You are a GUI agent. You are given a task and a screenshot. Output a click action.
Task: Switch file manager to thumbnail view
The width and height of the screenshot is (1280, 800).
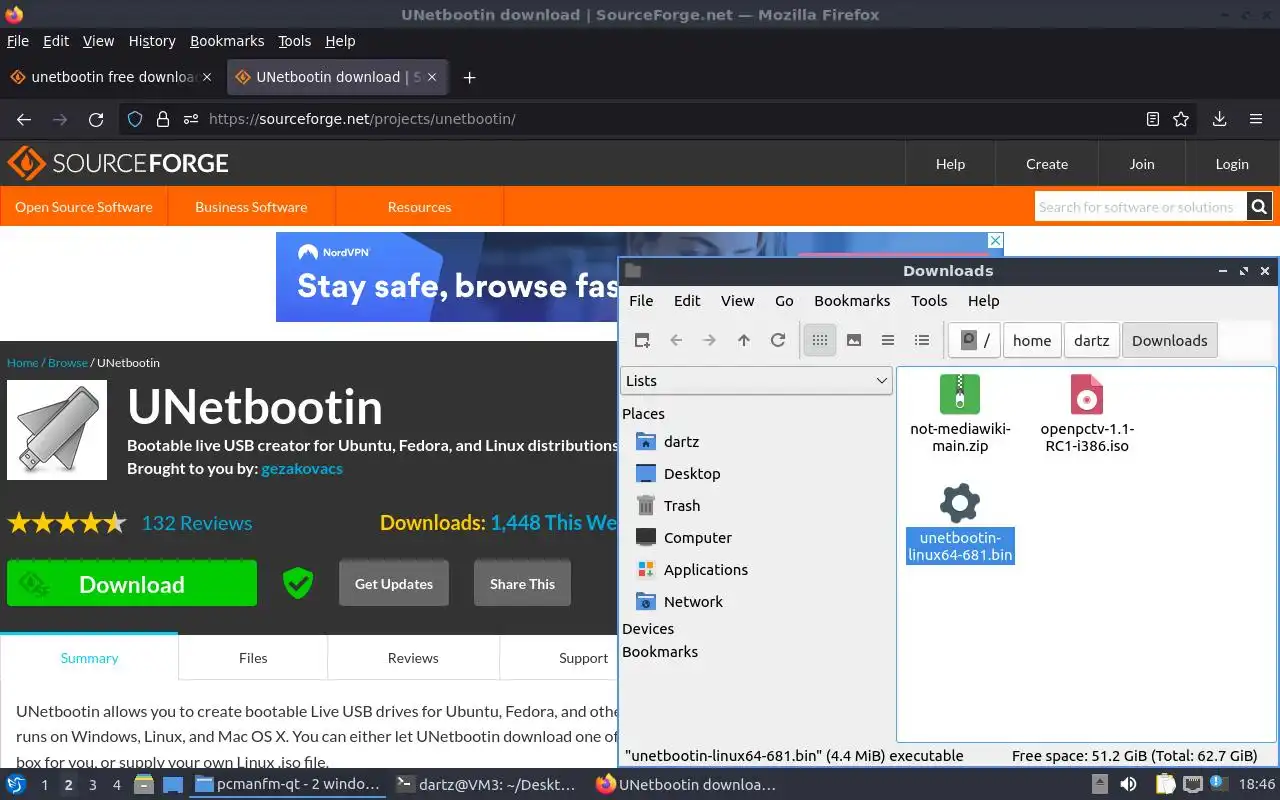point(854,340)
